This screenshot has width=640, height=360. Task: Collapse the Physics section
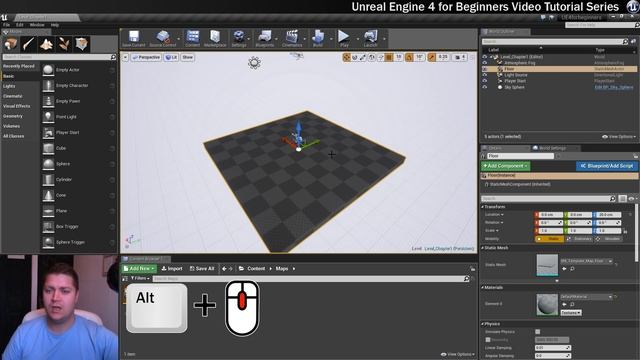point(482,324)
